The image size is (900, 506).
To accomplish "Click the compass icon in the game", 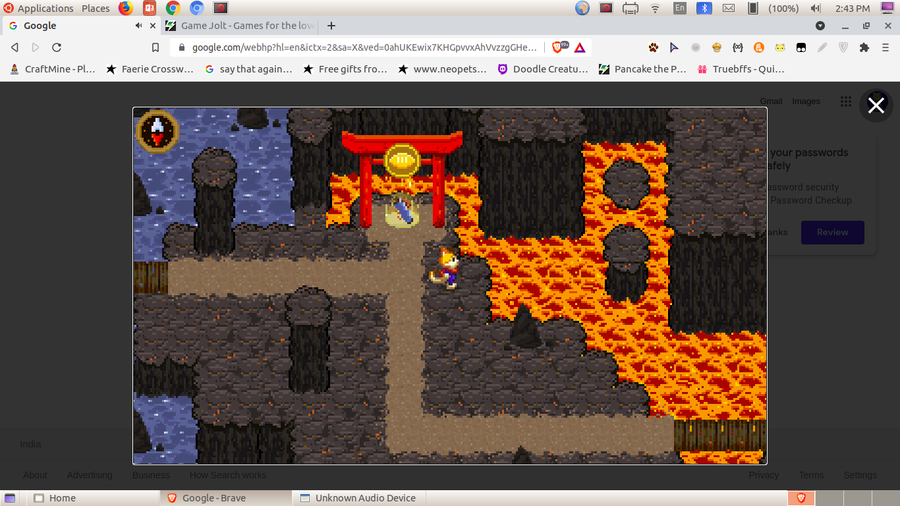I will coord(157,131).
